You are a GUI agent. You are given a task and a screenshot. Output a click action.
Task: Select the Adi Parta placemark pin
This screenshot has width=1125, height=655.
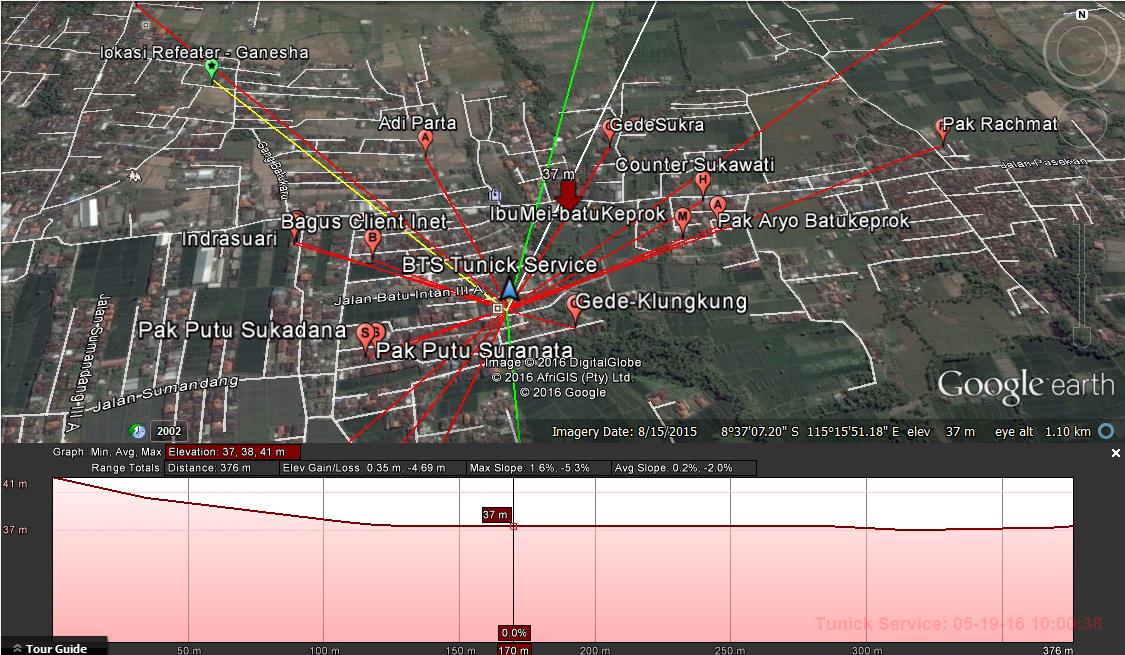click(425, 141)
